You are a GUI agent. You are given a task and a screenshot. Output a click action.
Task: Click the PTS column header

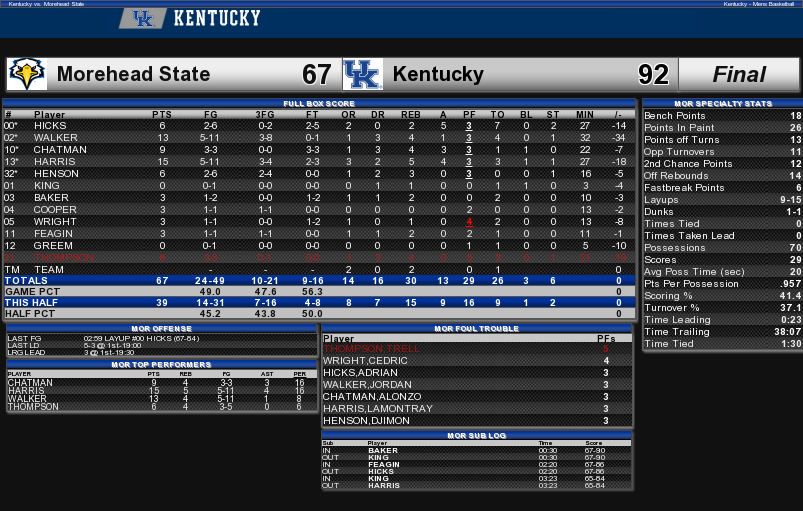162,115
